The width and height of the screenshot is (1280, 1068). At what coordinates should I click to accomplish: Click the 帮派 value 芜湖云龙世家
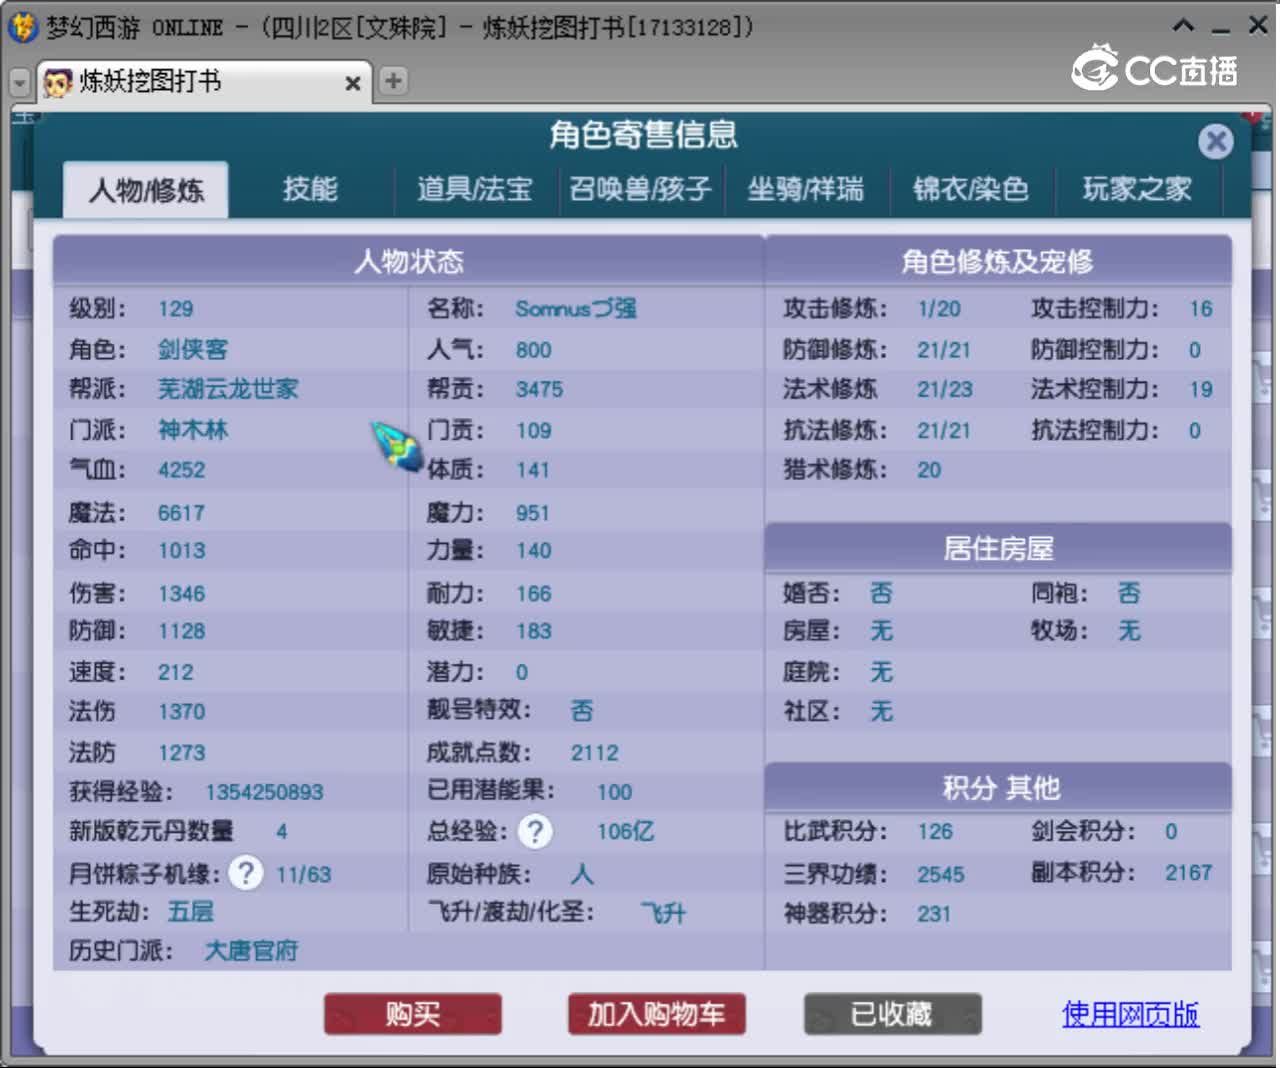(x=228, y=389)
